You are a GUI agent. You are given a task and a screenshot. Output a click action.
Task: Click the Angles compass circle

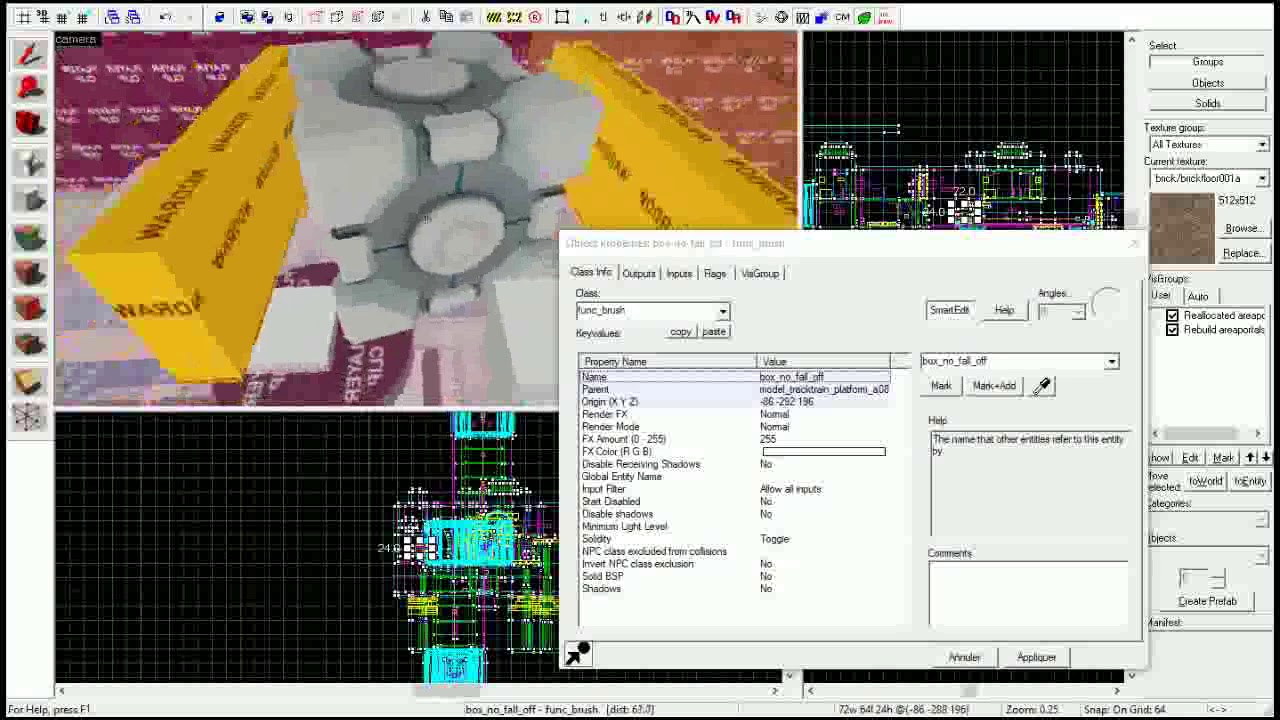coord(1107,305)
